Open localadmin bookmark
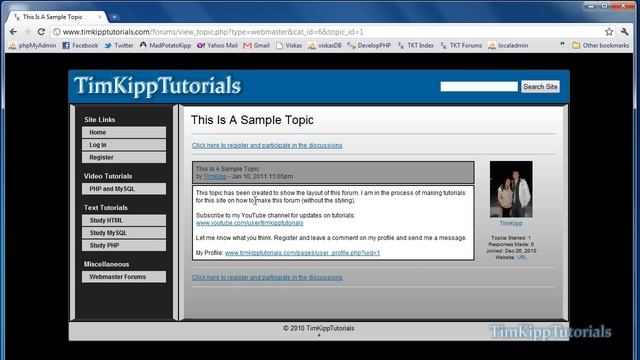 [x=508, y=45]
